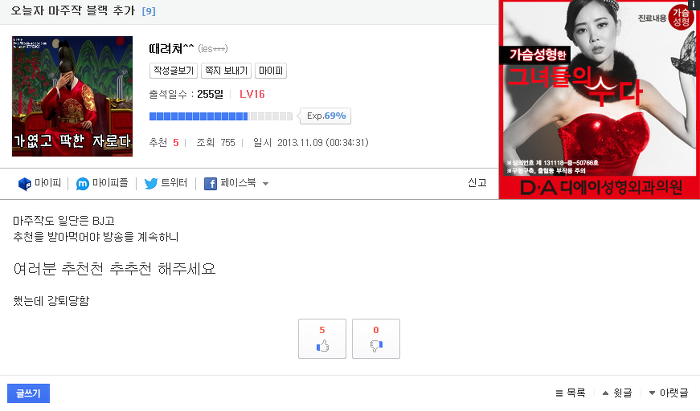700x411 pixels.
Task: Go to previous post with 윗글 arrow
Action: (605, 393)
